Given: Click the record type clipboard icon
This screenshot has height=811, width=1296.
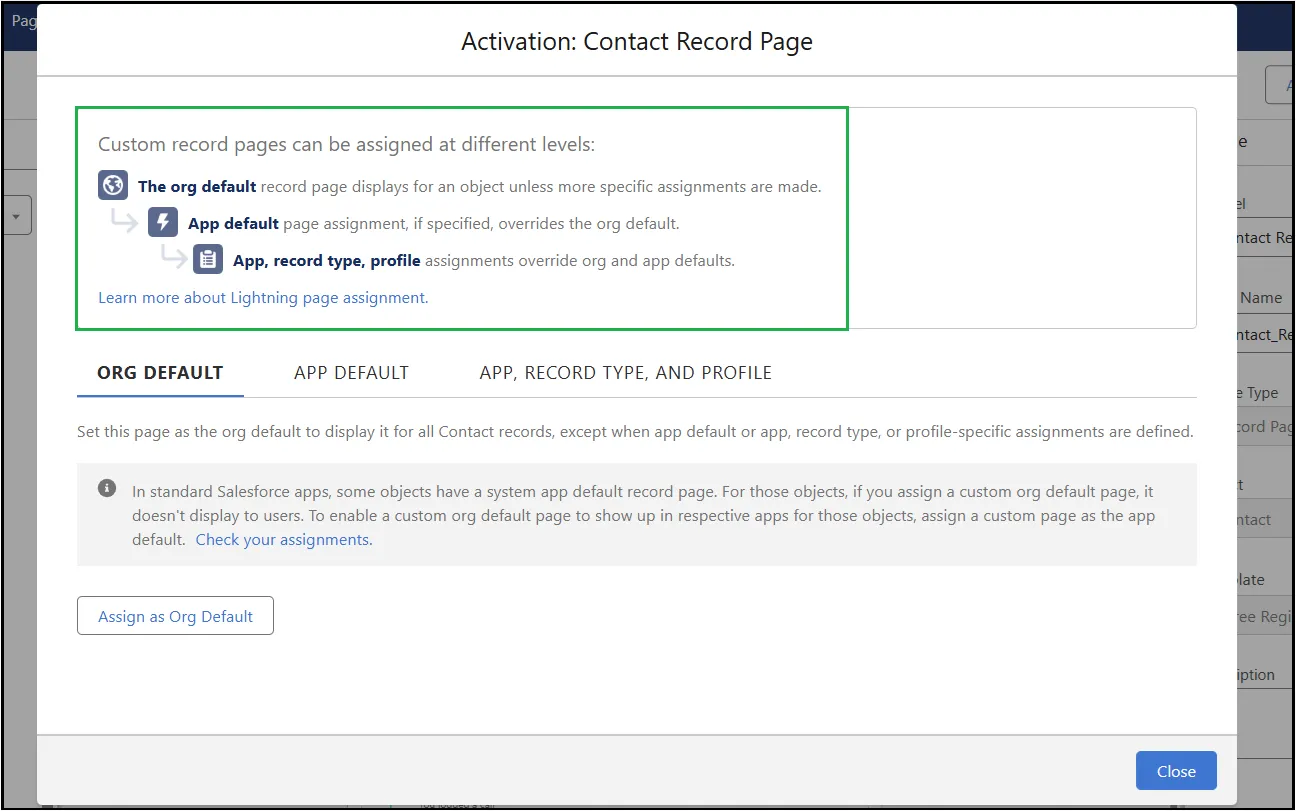Looking at the screenshot, I should coord(208,260).
